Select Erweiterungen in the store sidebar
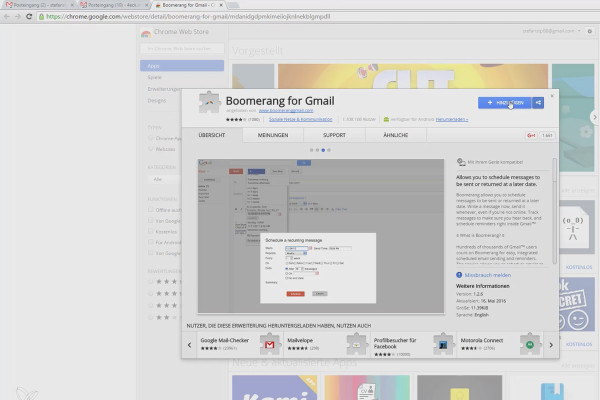 point(164,89)
